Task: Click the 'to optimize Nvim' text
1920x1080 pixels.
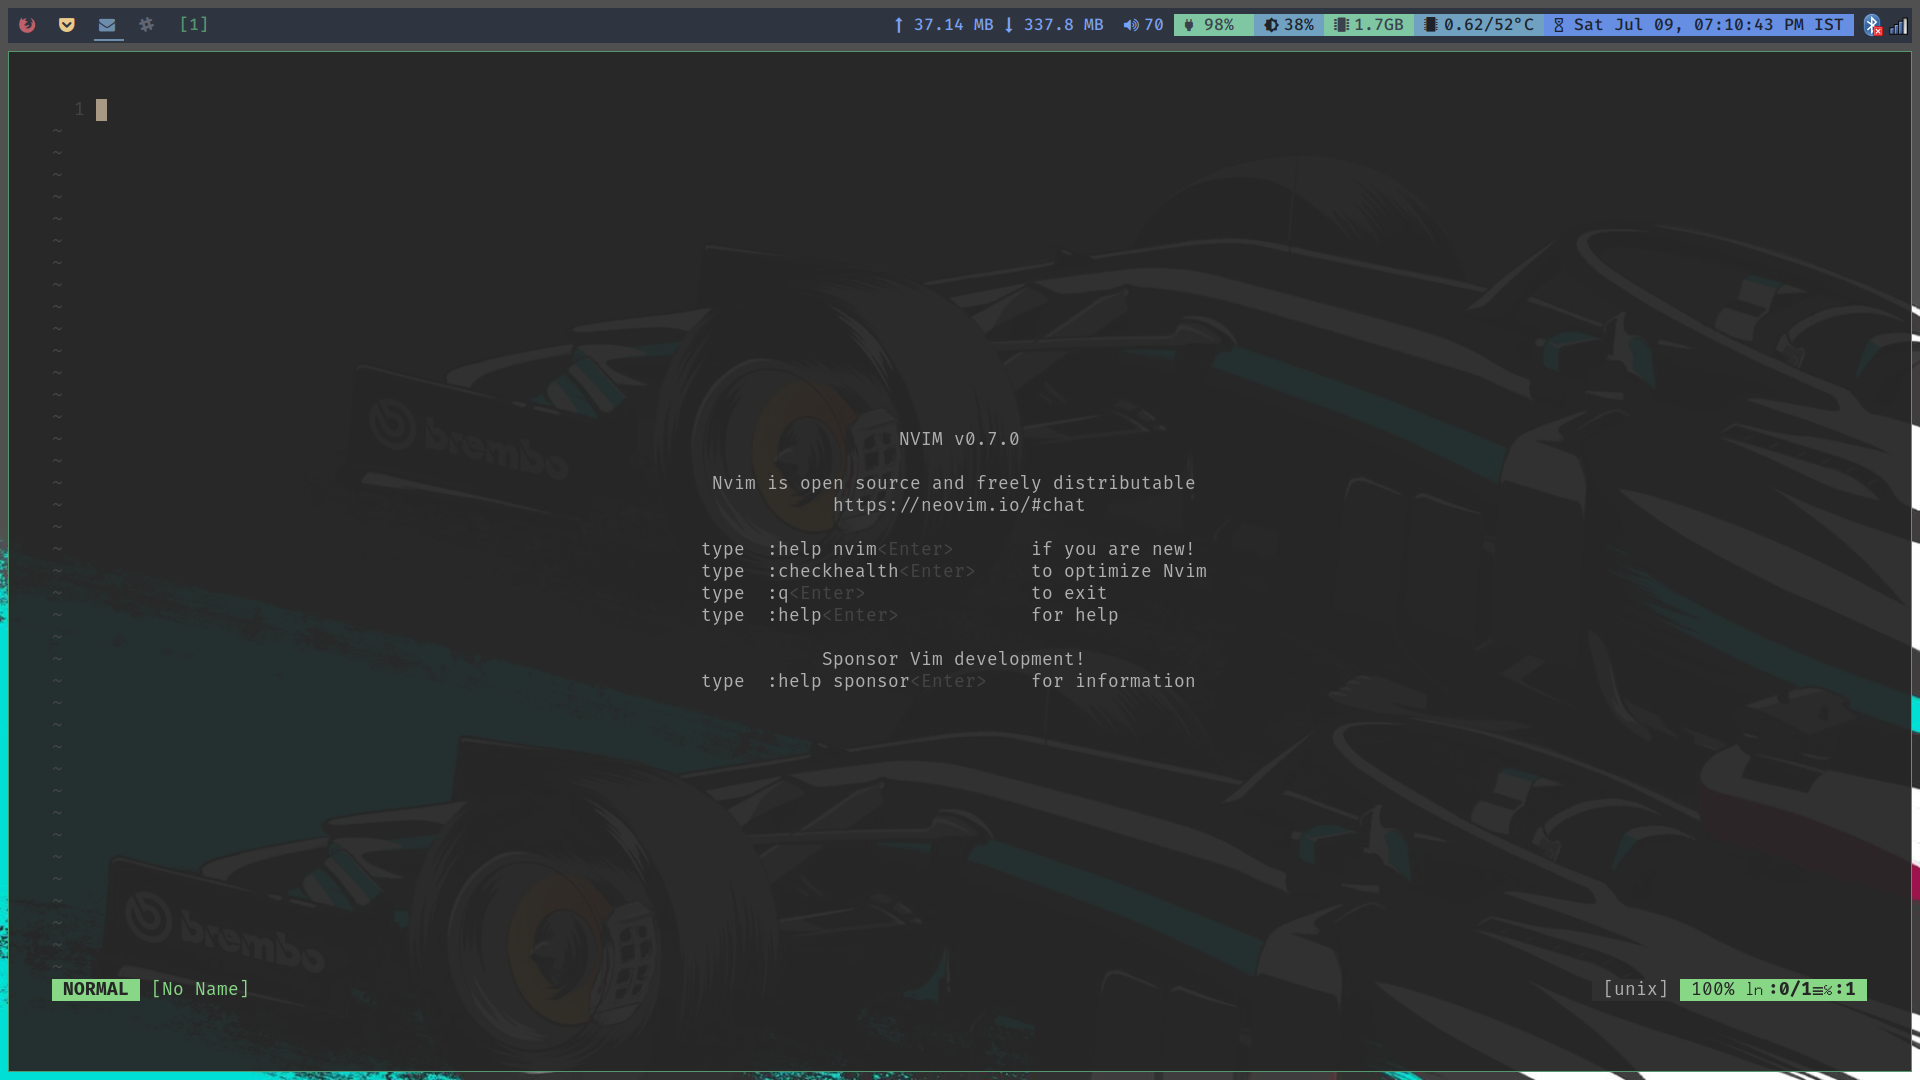Action: click(x=1119, y=571)
